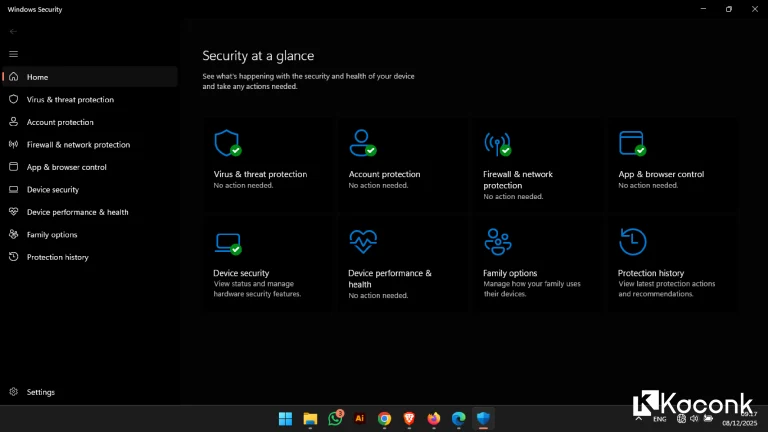Click 'View latest protection actions and recommendations.' text
This screenshot has height=432, width=768.
point(667,289)
